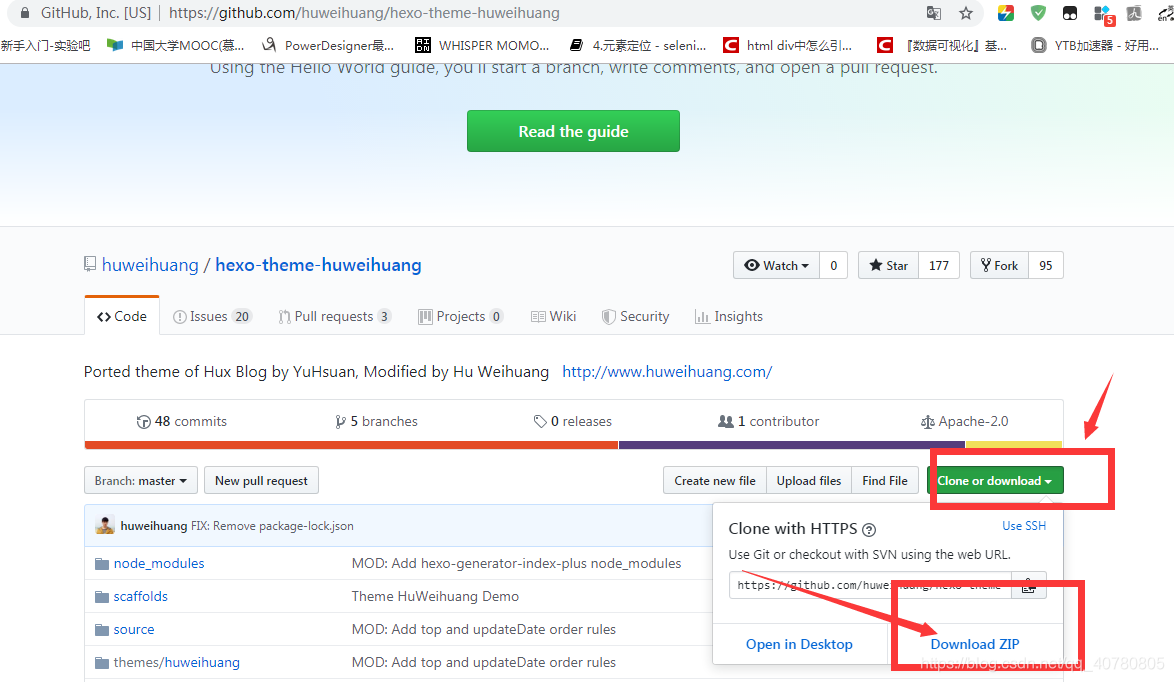The height and width of the screenshot is (682, 1174).
Task: Click Download ZIP
Action: [975, 645]
